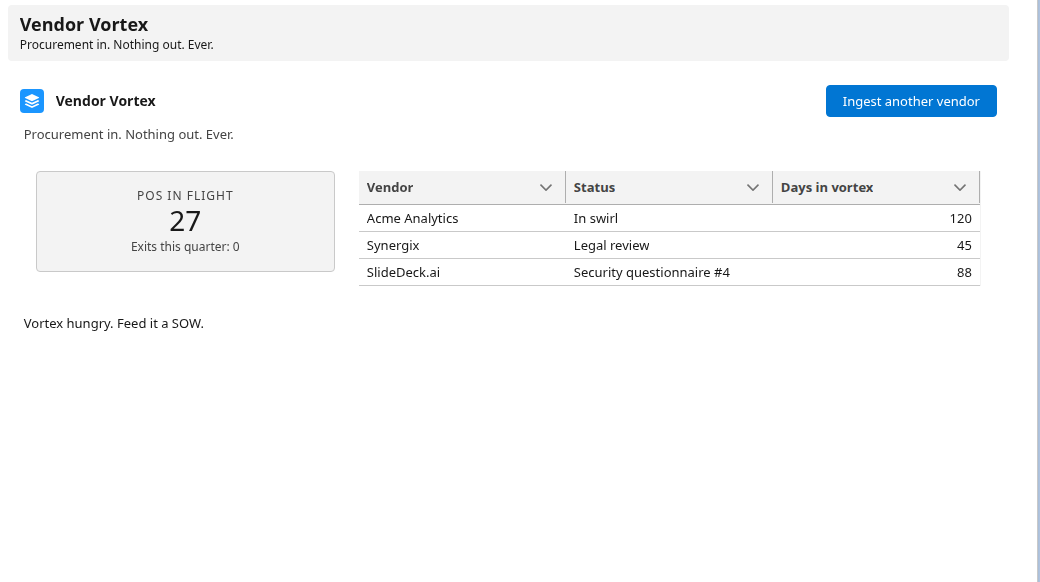This screenshot has height=582, width=1040.
Task: Click Security questionnaire #4 status cell
Action: tap(669, 273)
